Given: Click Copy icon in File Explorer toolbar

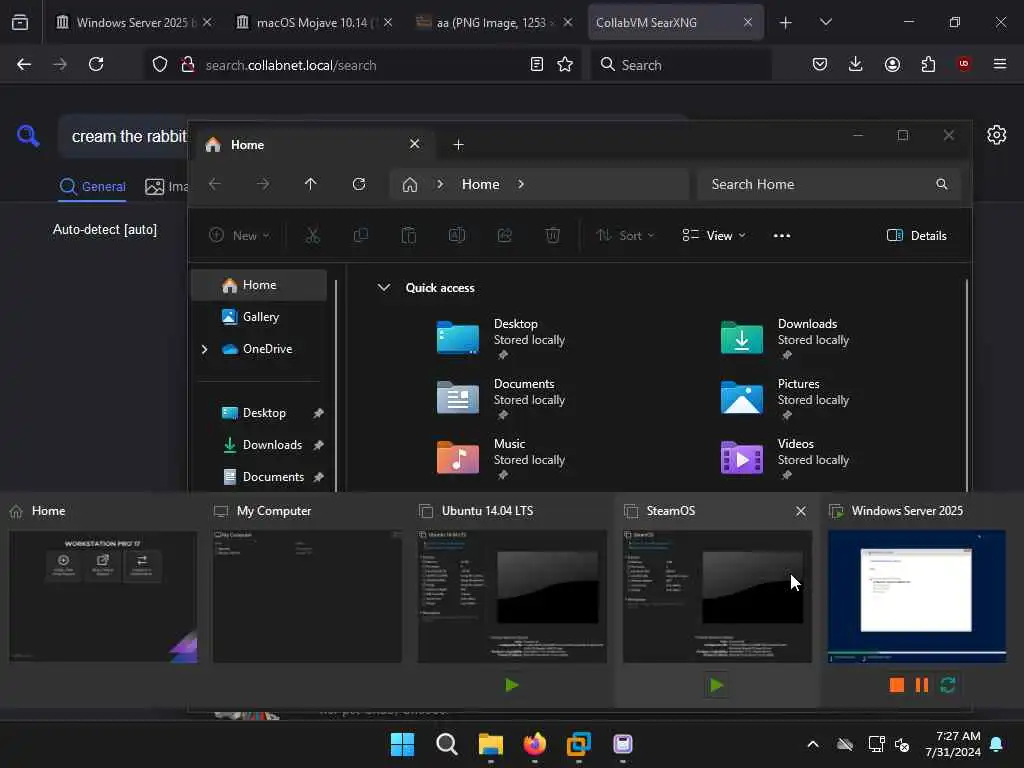Looking at the screenshot, I should click(x=360, y=236).
